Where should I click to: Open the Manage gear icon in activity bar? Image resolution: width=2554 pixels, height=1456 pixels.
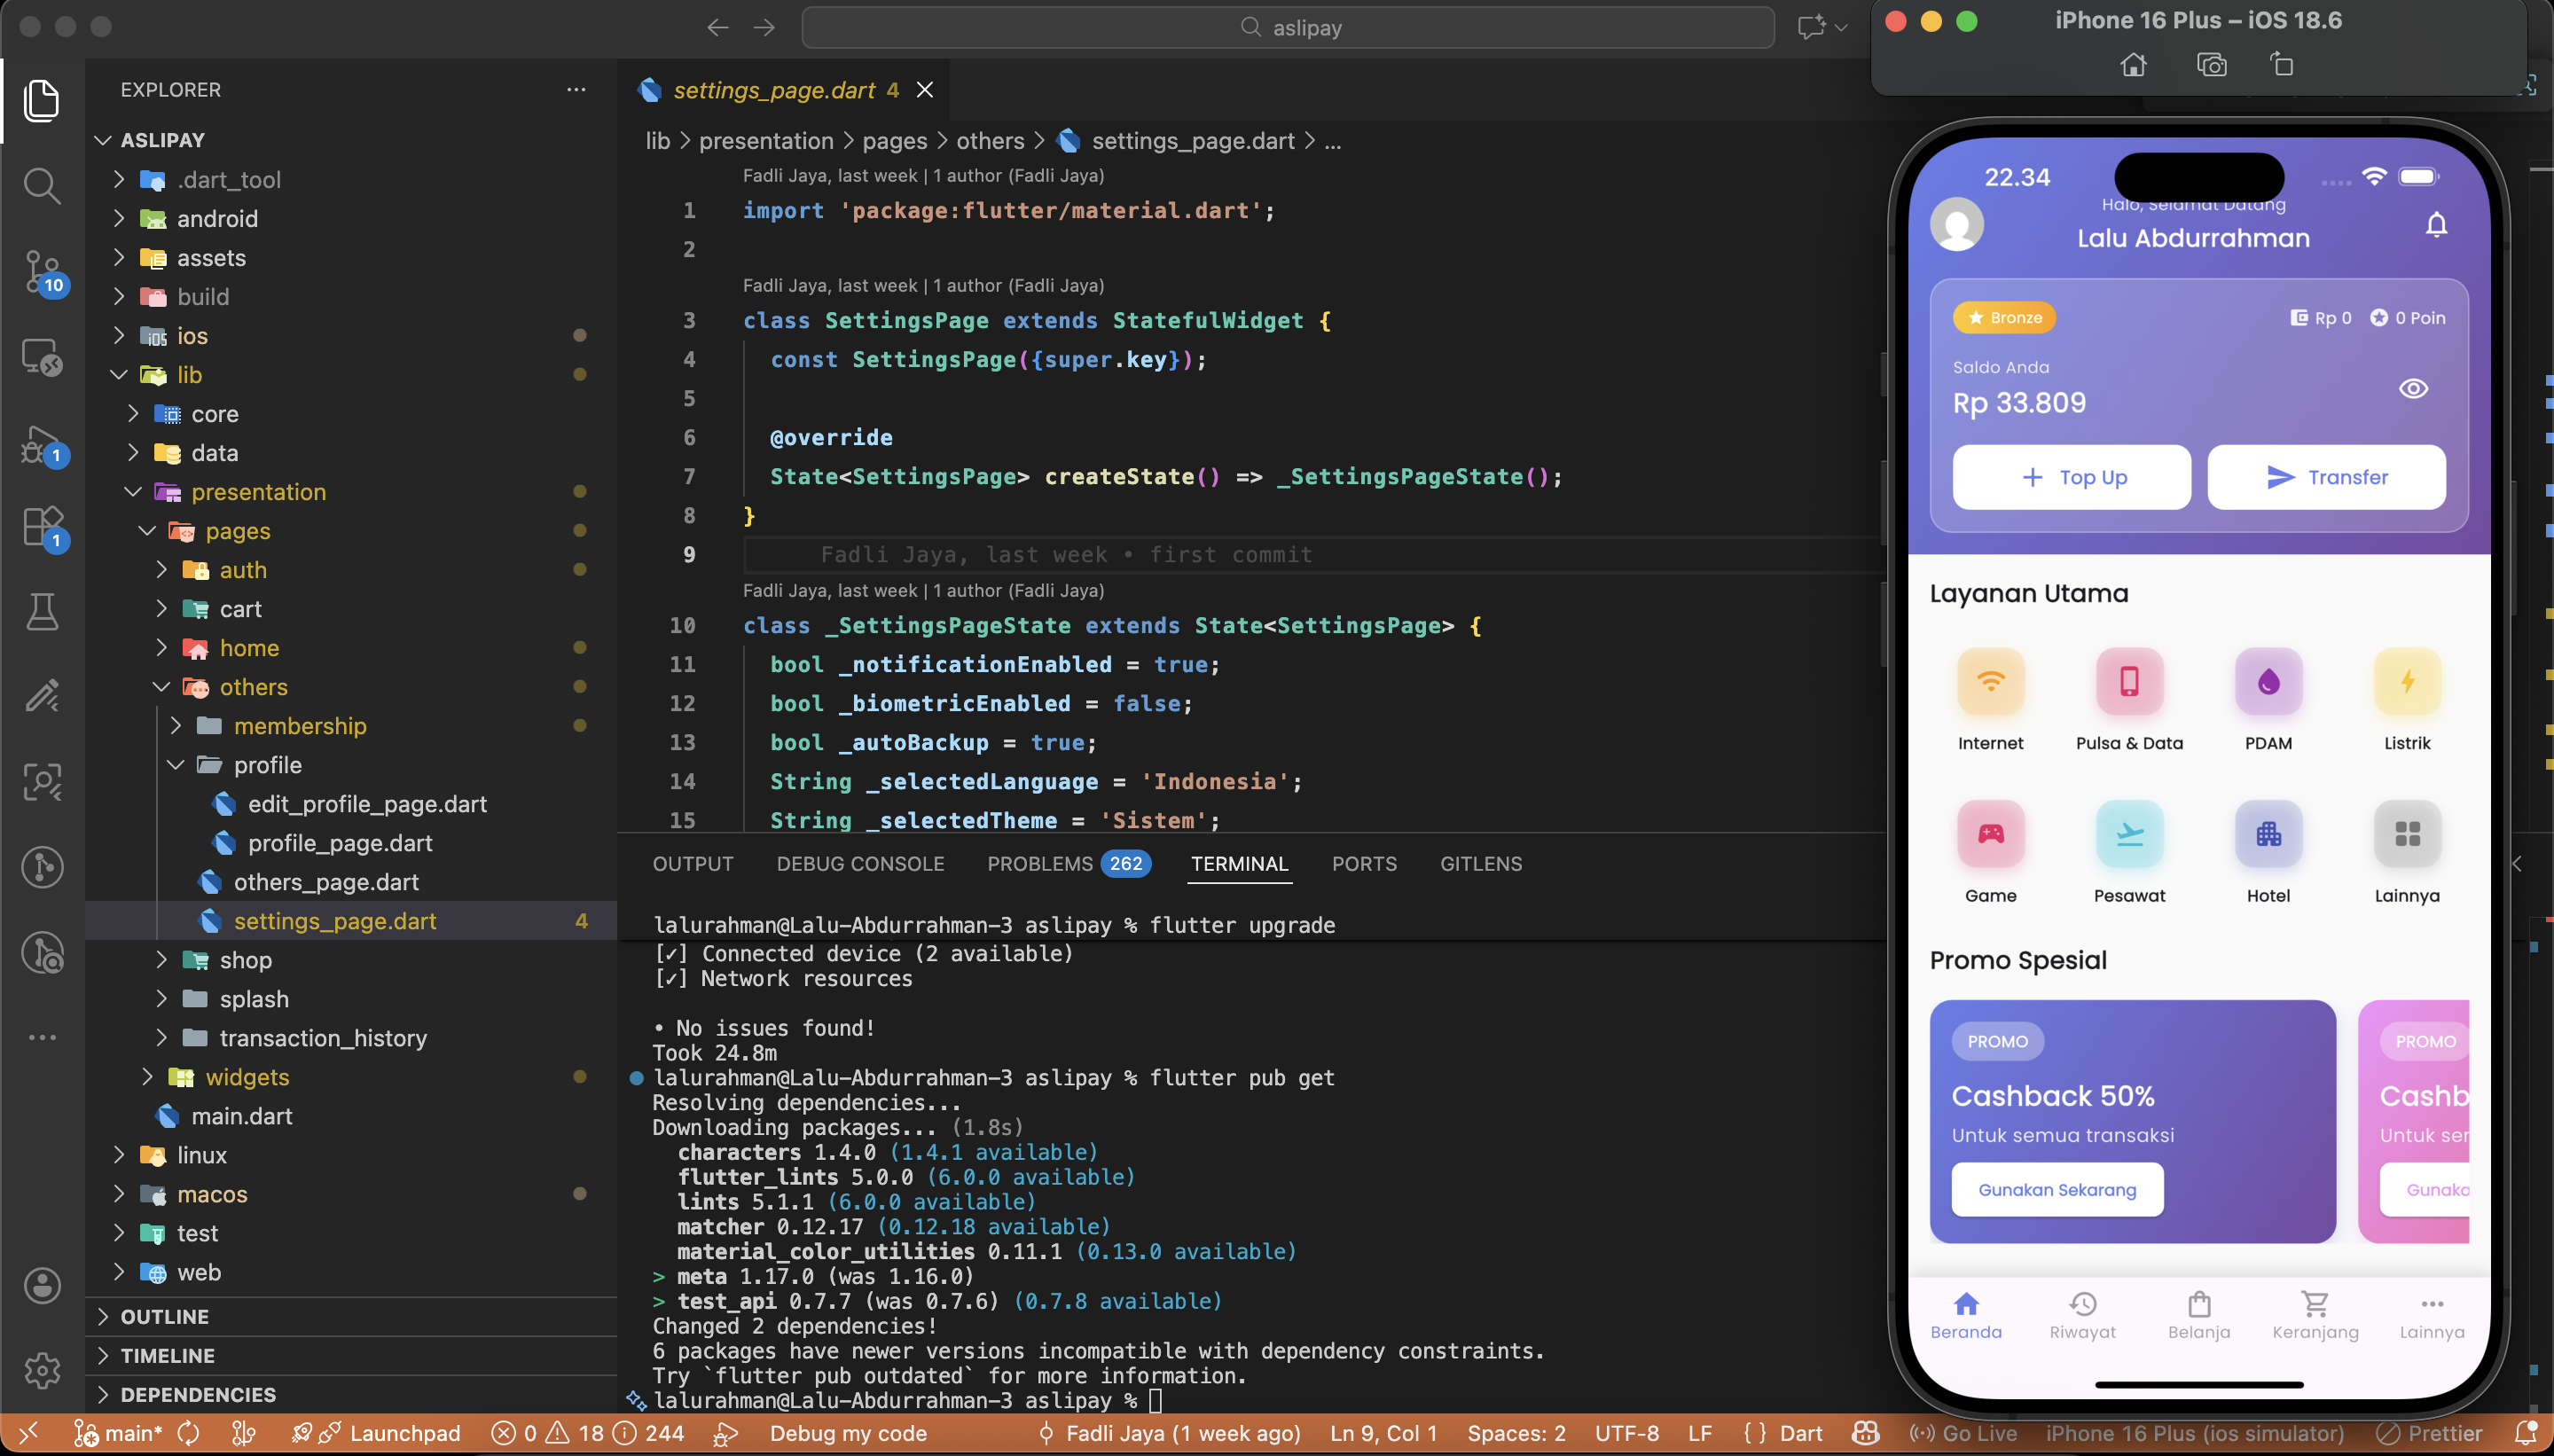tap(41, 1370)
